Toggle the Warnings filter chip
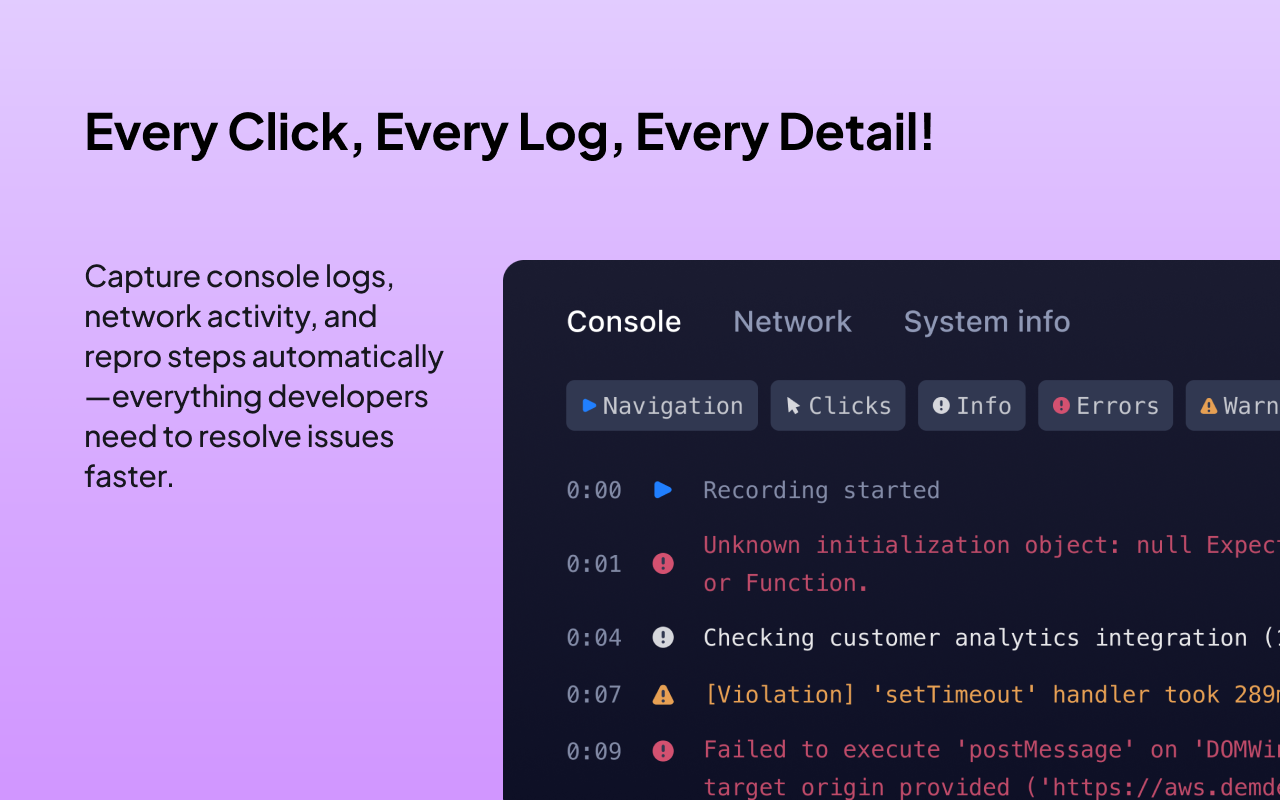Image resolution: width=1280 pixels, height=800 pixels. (1233, 405)
